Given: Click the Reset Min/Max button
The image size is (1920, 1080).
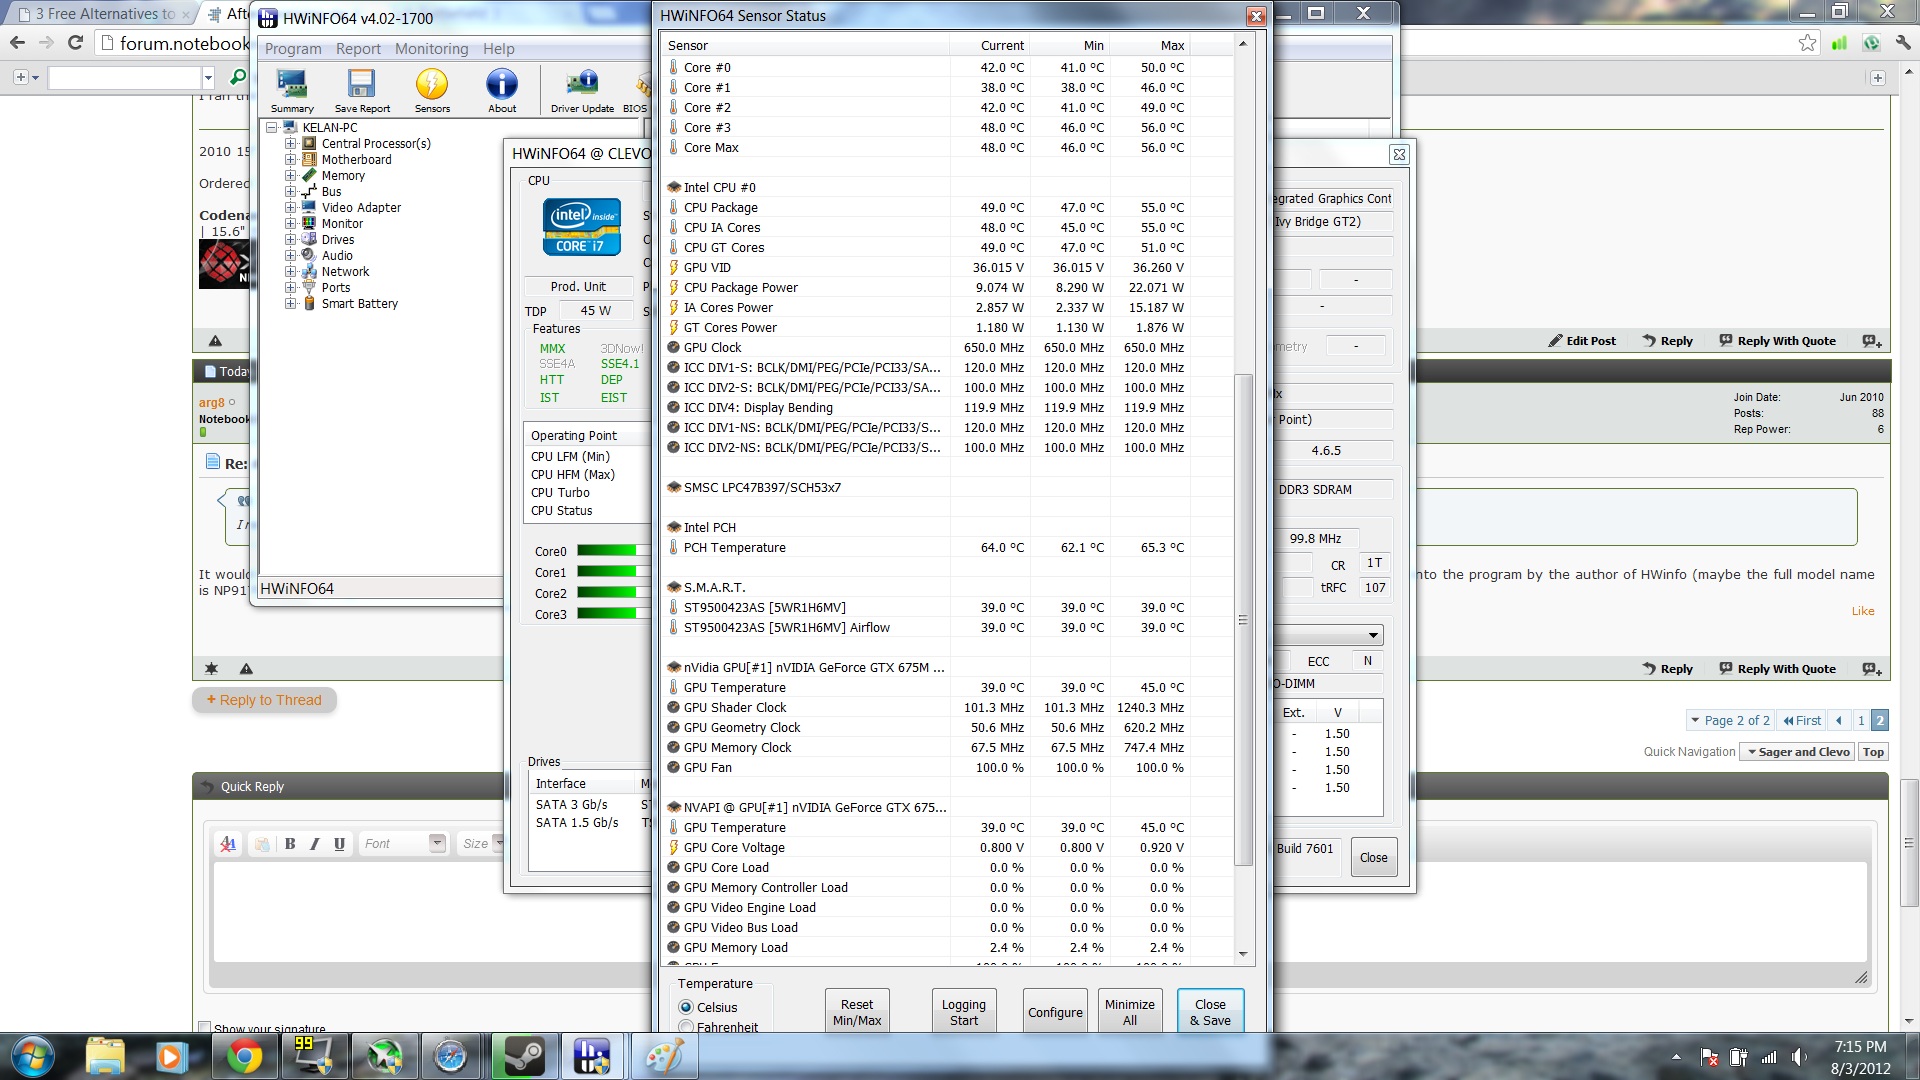Looking at the screenshot, I should tap(857, 1011).
